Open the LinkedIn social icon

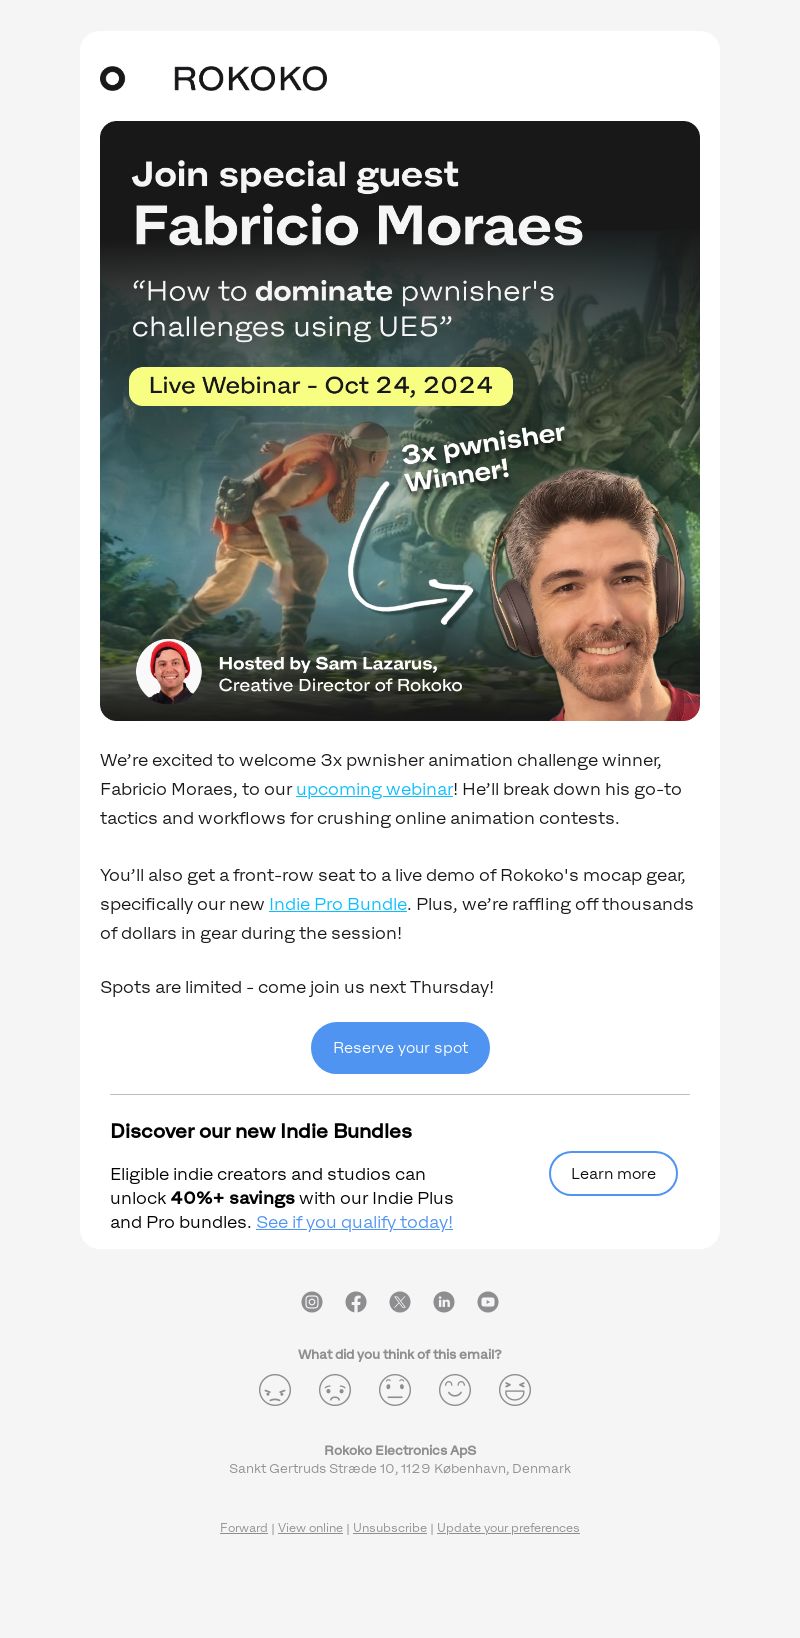click(x=444, y=1301)
